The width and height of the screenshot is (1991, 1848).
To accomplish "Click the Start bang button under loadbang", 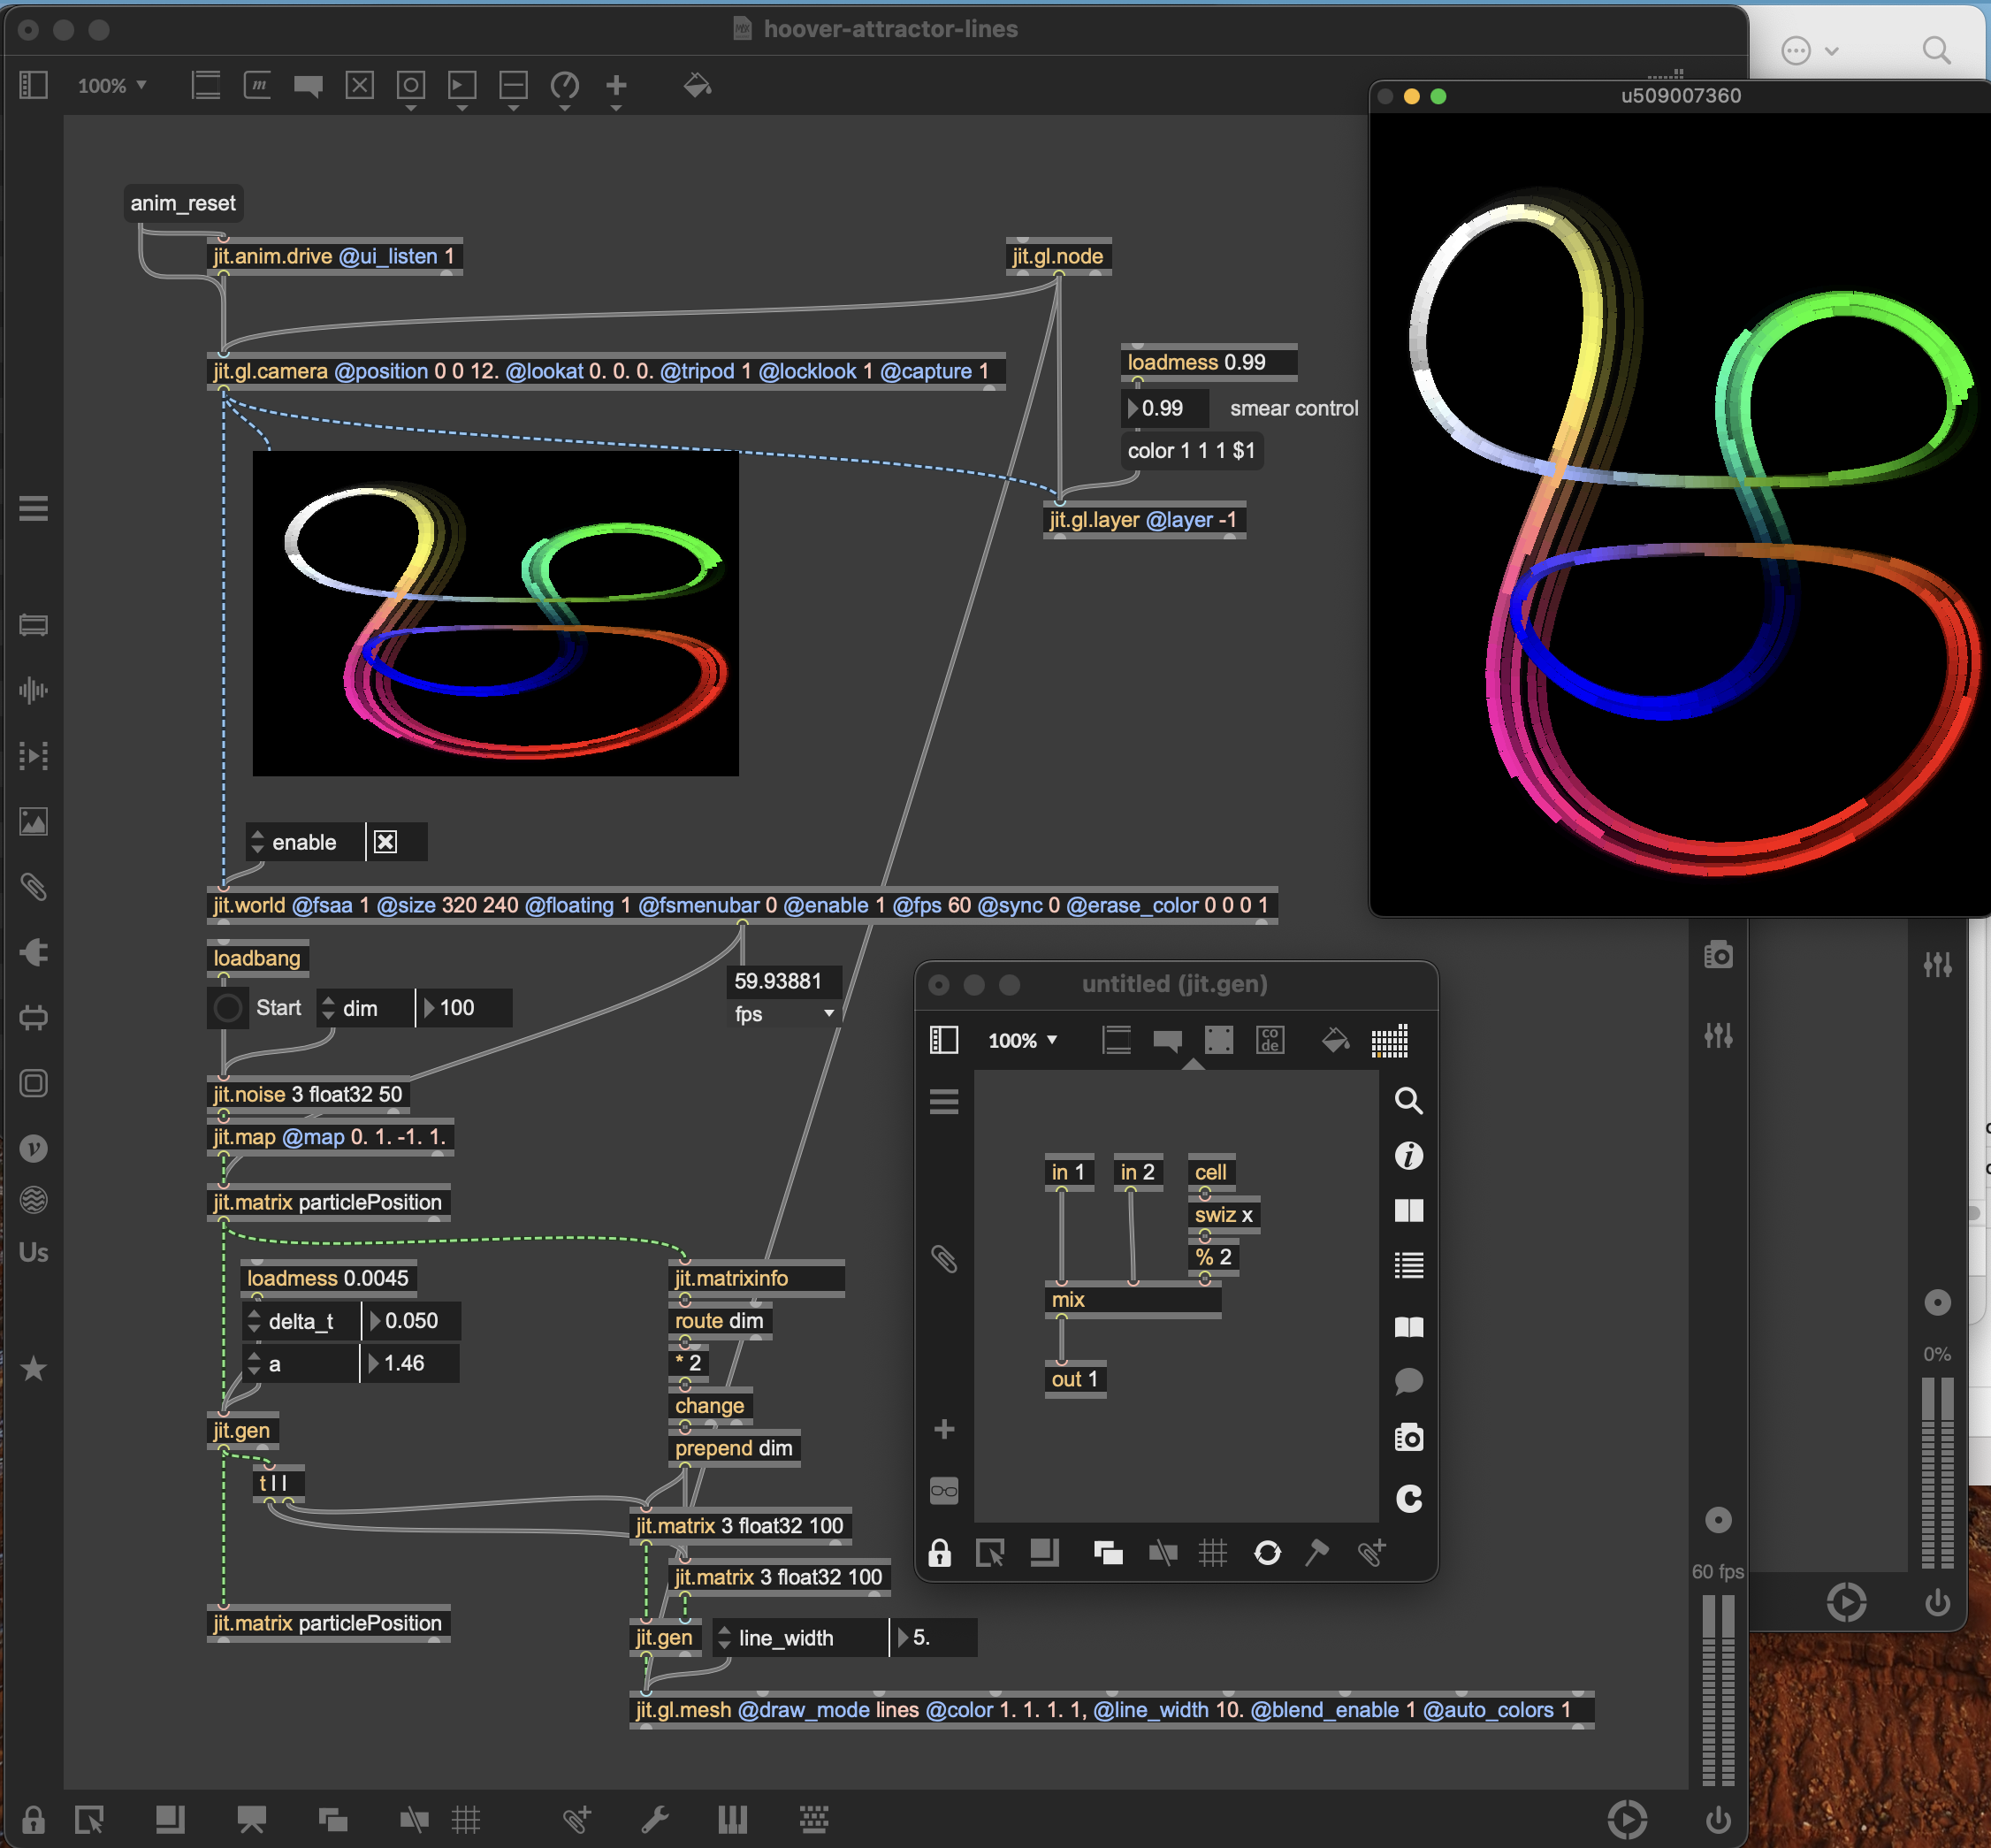I will click(x=228, y=1008).
